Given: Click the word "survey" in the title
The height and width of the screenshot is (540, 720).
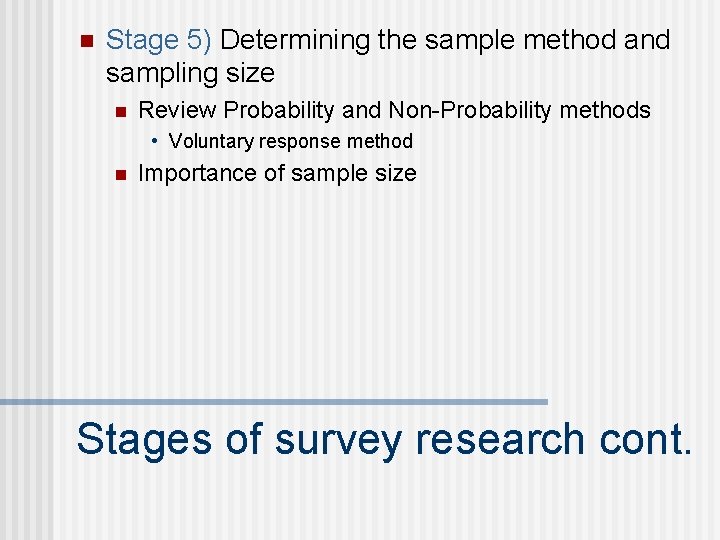Looking at the screenshot, I should (x=337, y=441).
